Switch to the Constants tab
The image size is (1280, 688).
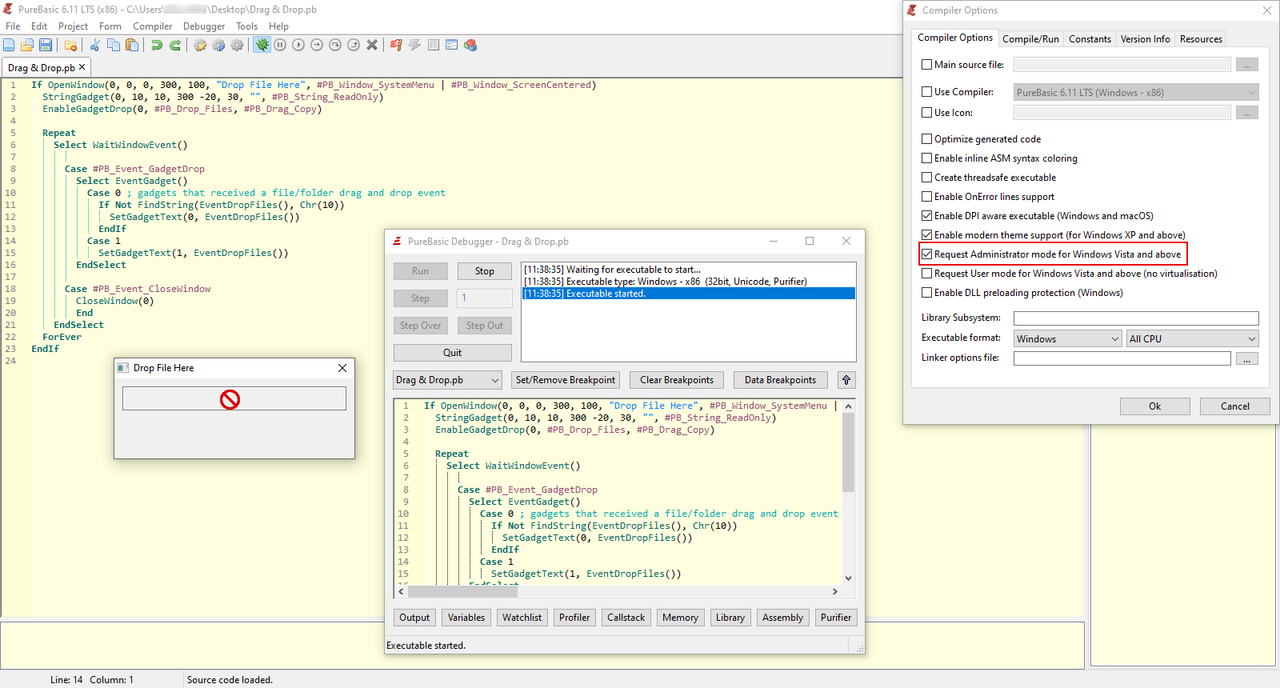[x=1089, y=39]
